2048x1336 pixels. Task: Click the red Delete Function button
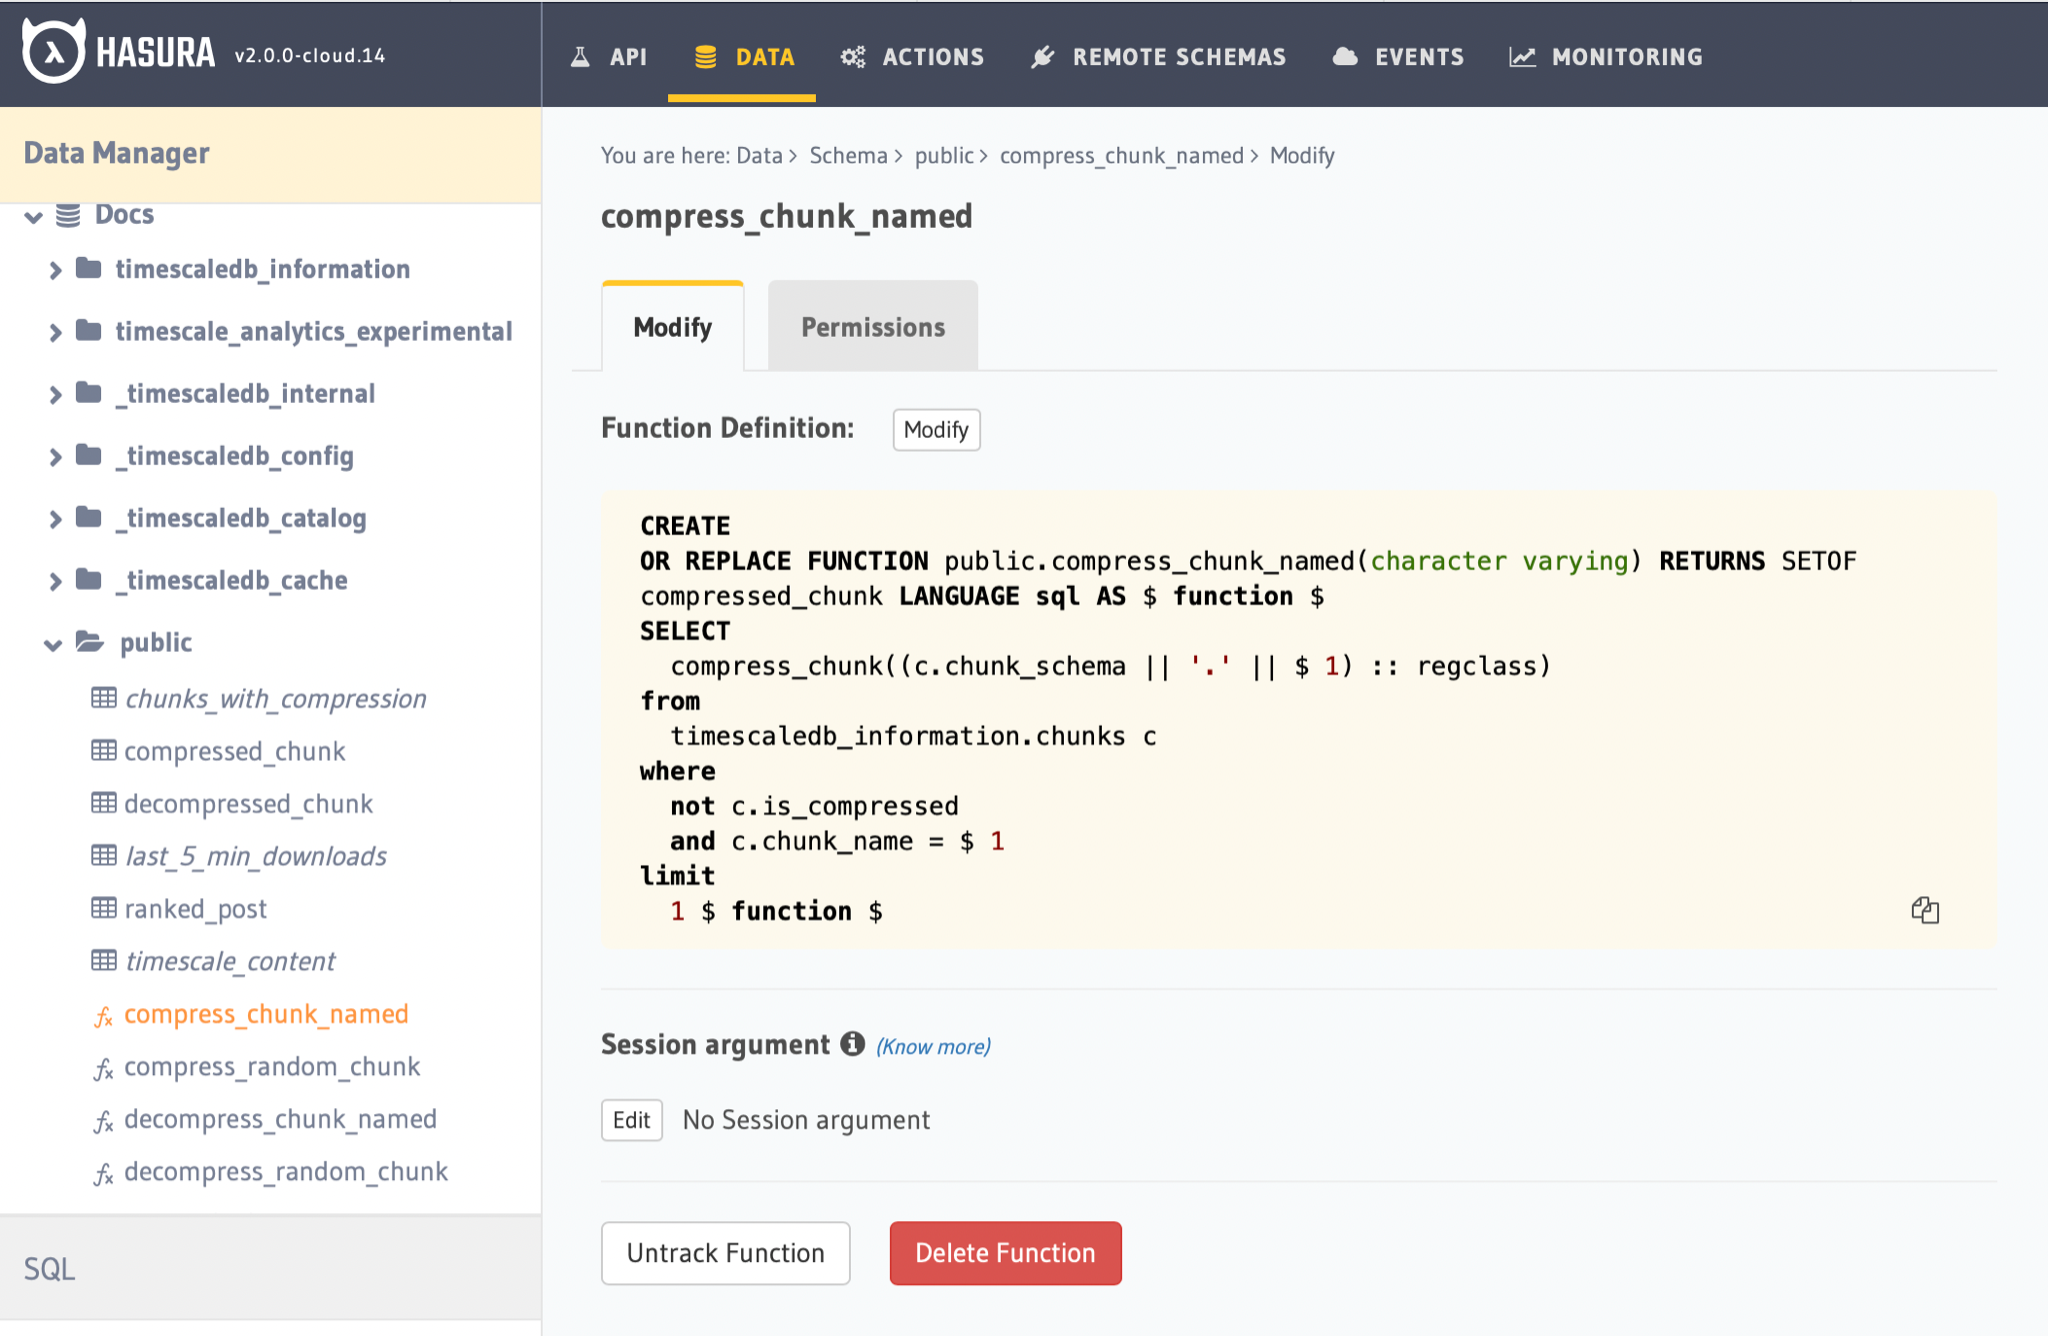tap(1005, 1253)
